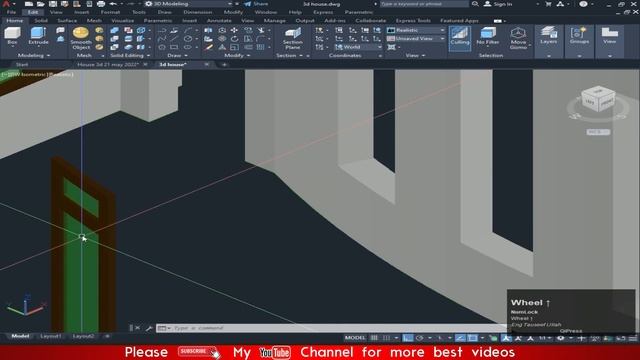Toggle object snap tracking in status bar
The width and height of the screenshot is (640, 360).
[460, 338]
